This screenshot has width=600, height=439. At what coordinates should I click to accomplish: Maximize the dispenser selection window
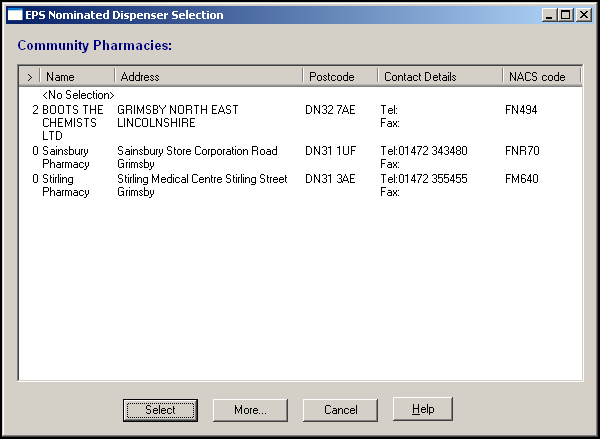(566, 15)
